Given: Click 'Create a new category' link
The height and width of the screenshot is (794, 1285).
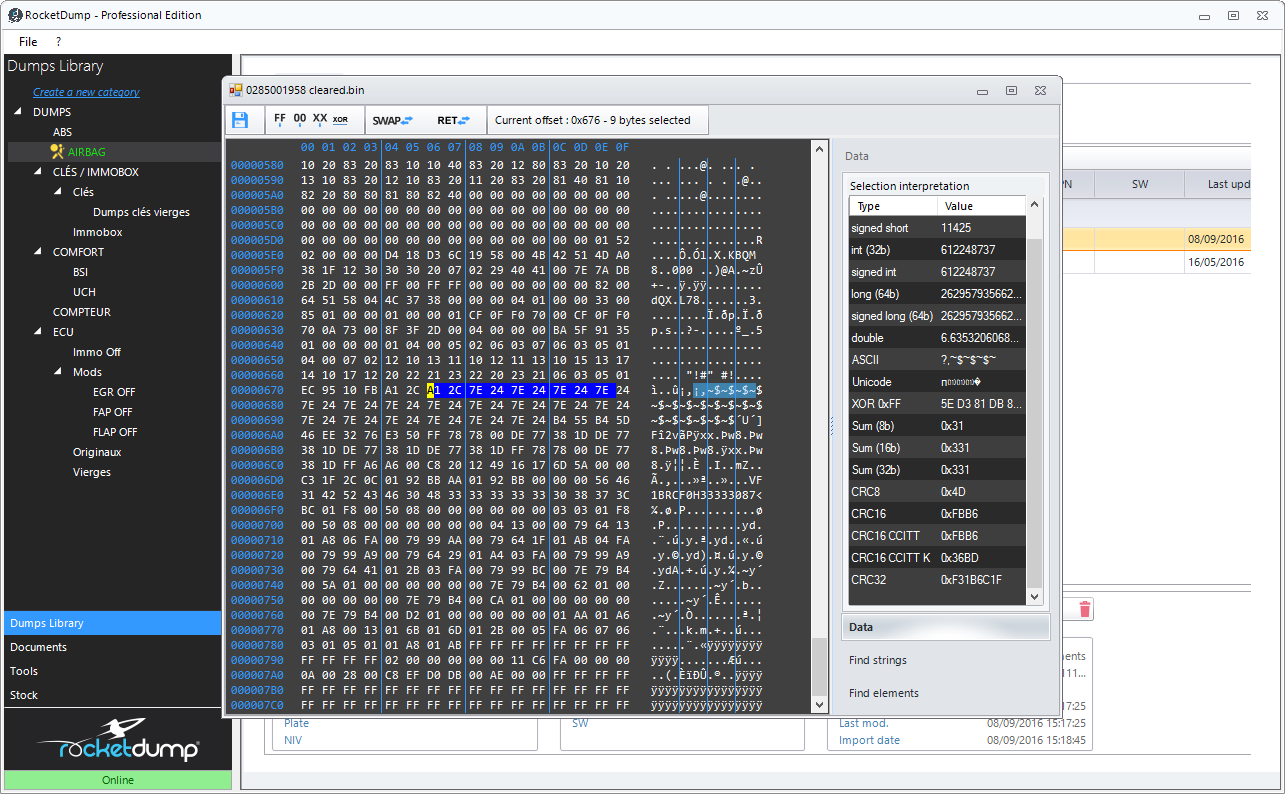Looking at the screenshot, I should click(86, 92).
